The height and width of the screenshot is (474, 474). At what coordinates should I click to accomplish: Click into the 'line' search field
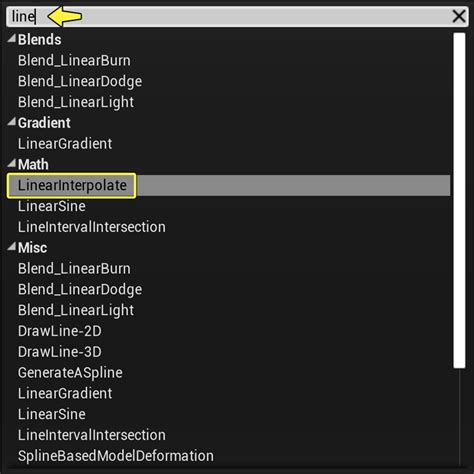(x=229, y=16)
